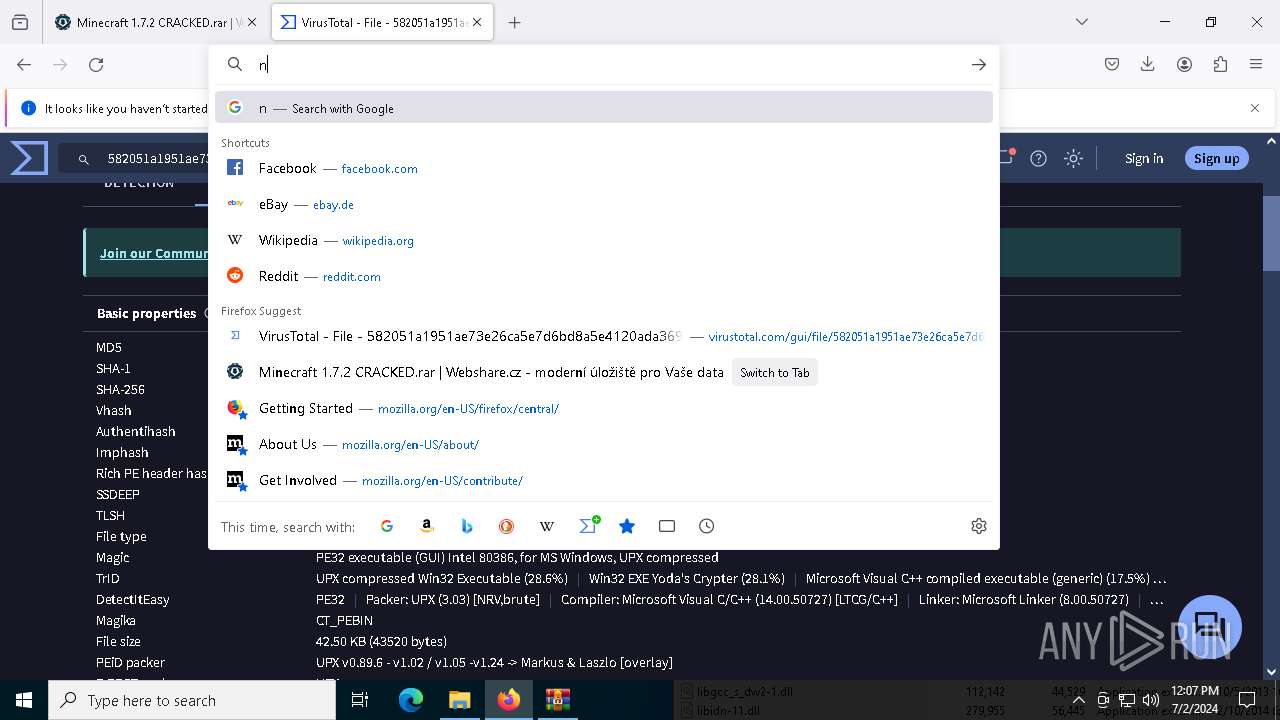This screenshot has height=720, width=1280.
Task: Choose Facebook shortcut suggestion
Action: tap(604, 168)
